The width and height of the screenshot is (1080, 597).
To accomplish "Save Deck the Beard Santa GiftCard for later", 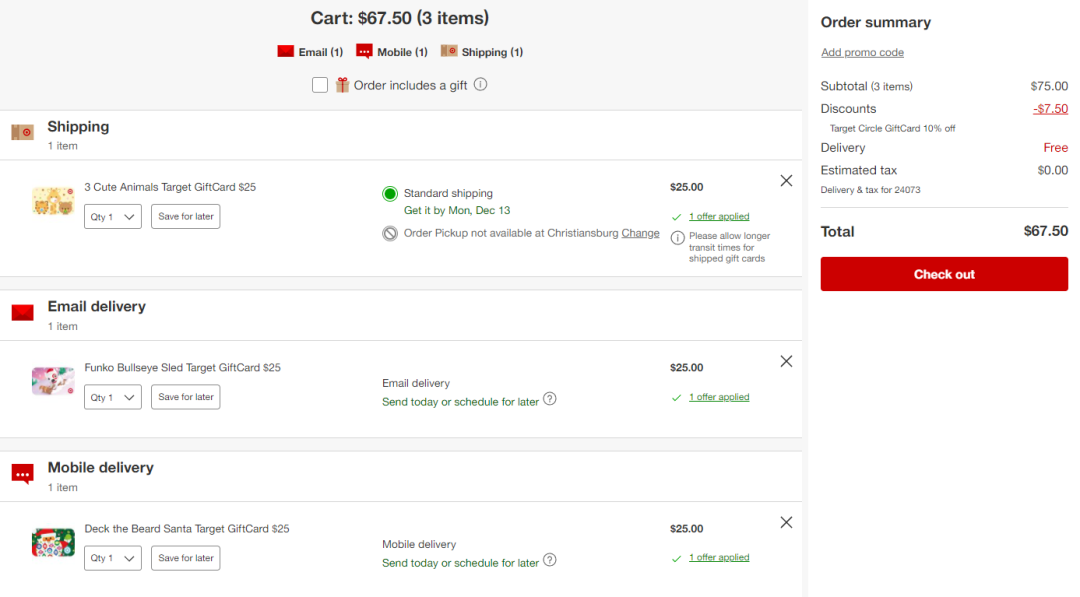I will (x=186, y=558).
